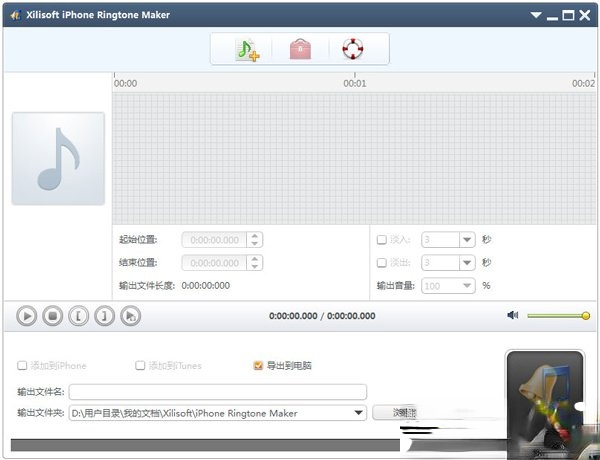Open fade-in seconds dropdown
600x460 pixels.
point(467,240)
